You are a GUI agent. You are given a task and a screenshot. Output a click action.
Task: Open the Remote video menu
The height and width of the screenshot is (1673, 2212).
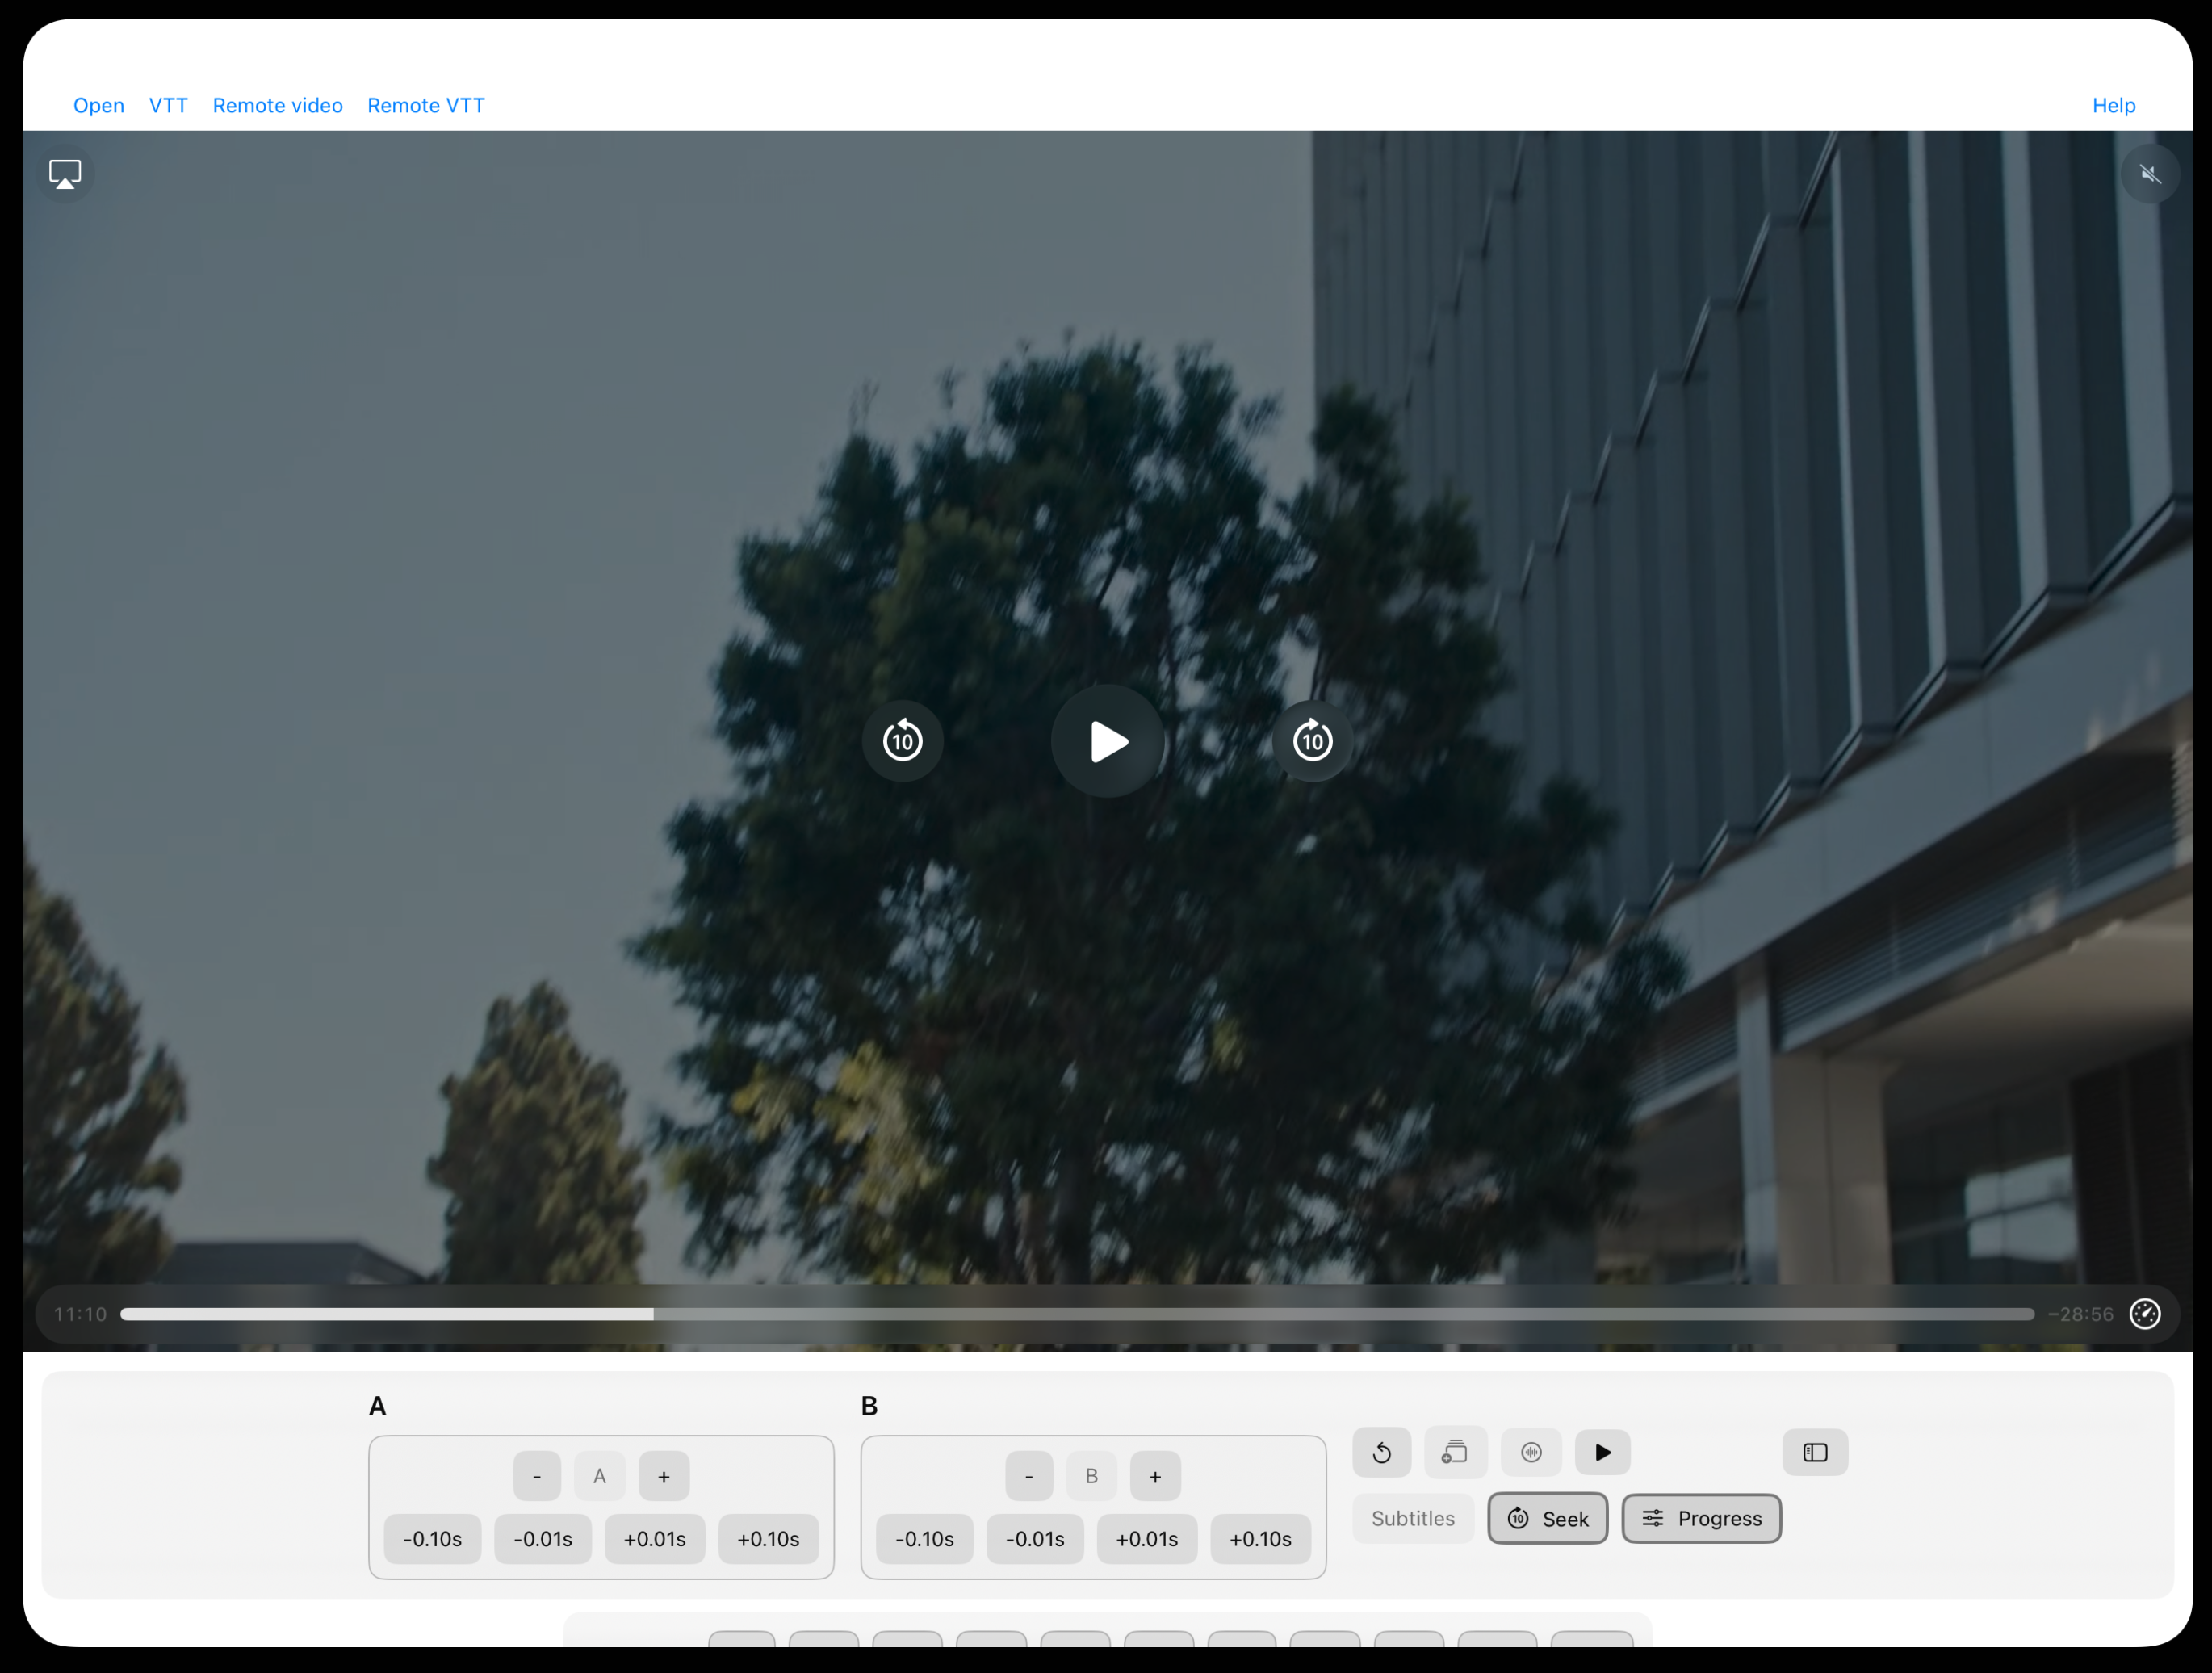pos(277,105)
